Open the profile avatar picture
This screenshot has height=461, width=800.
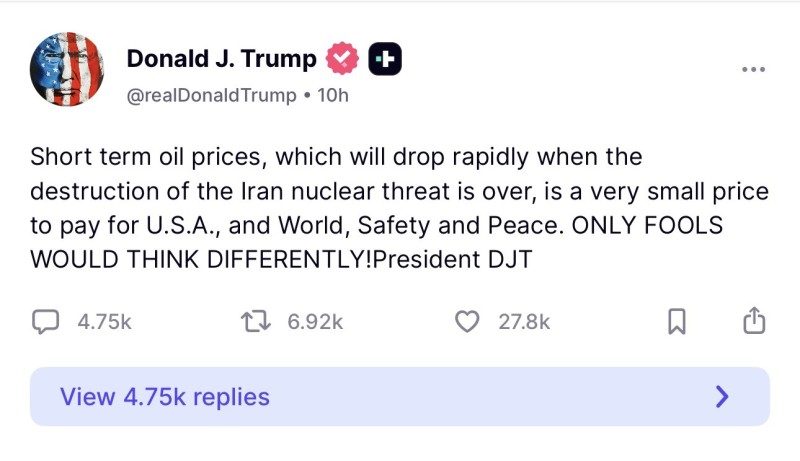pos(68,69)
